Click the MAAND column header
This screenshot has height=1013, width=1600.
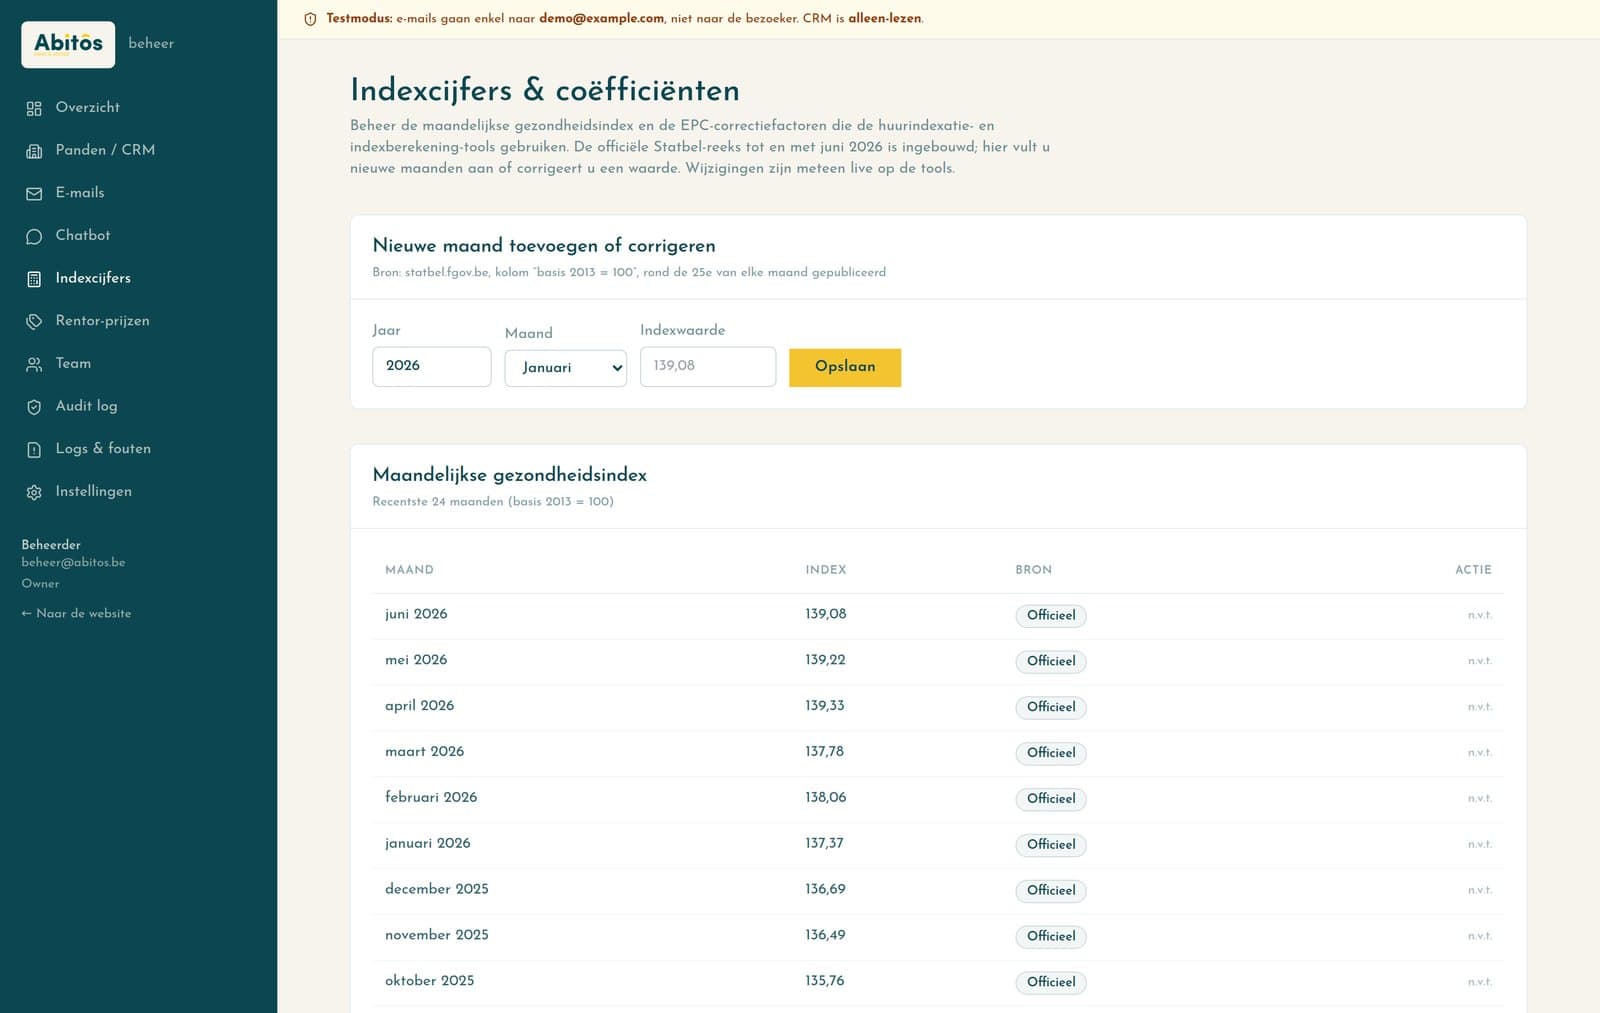[409, 570]
